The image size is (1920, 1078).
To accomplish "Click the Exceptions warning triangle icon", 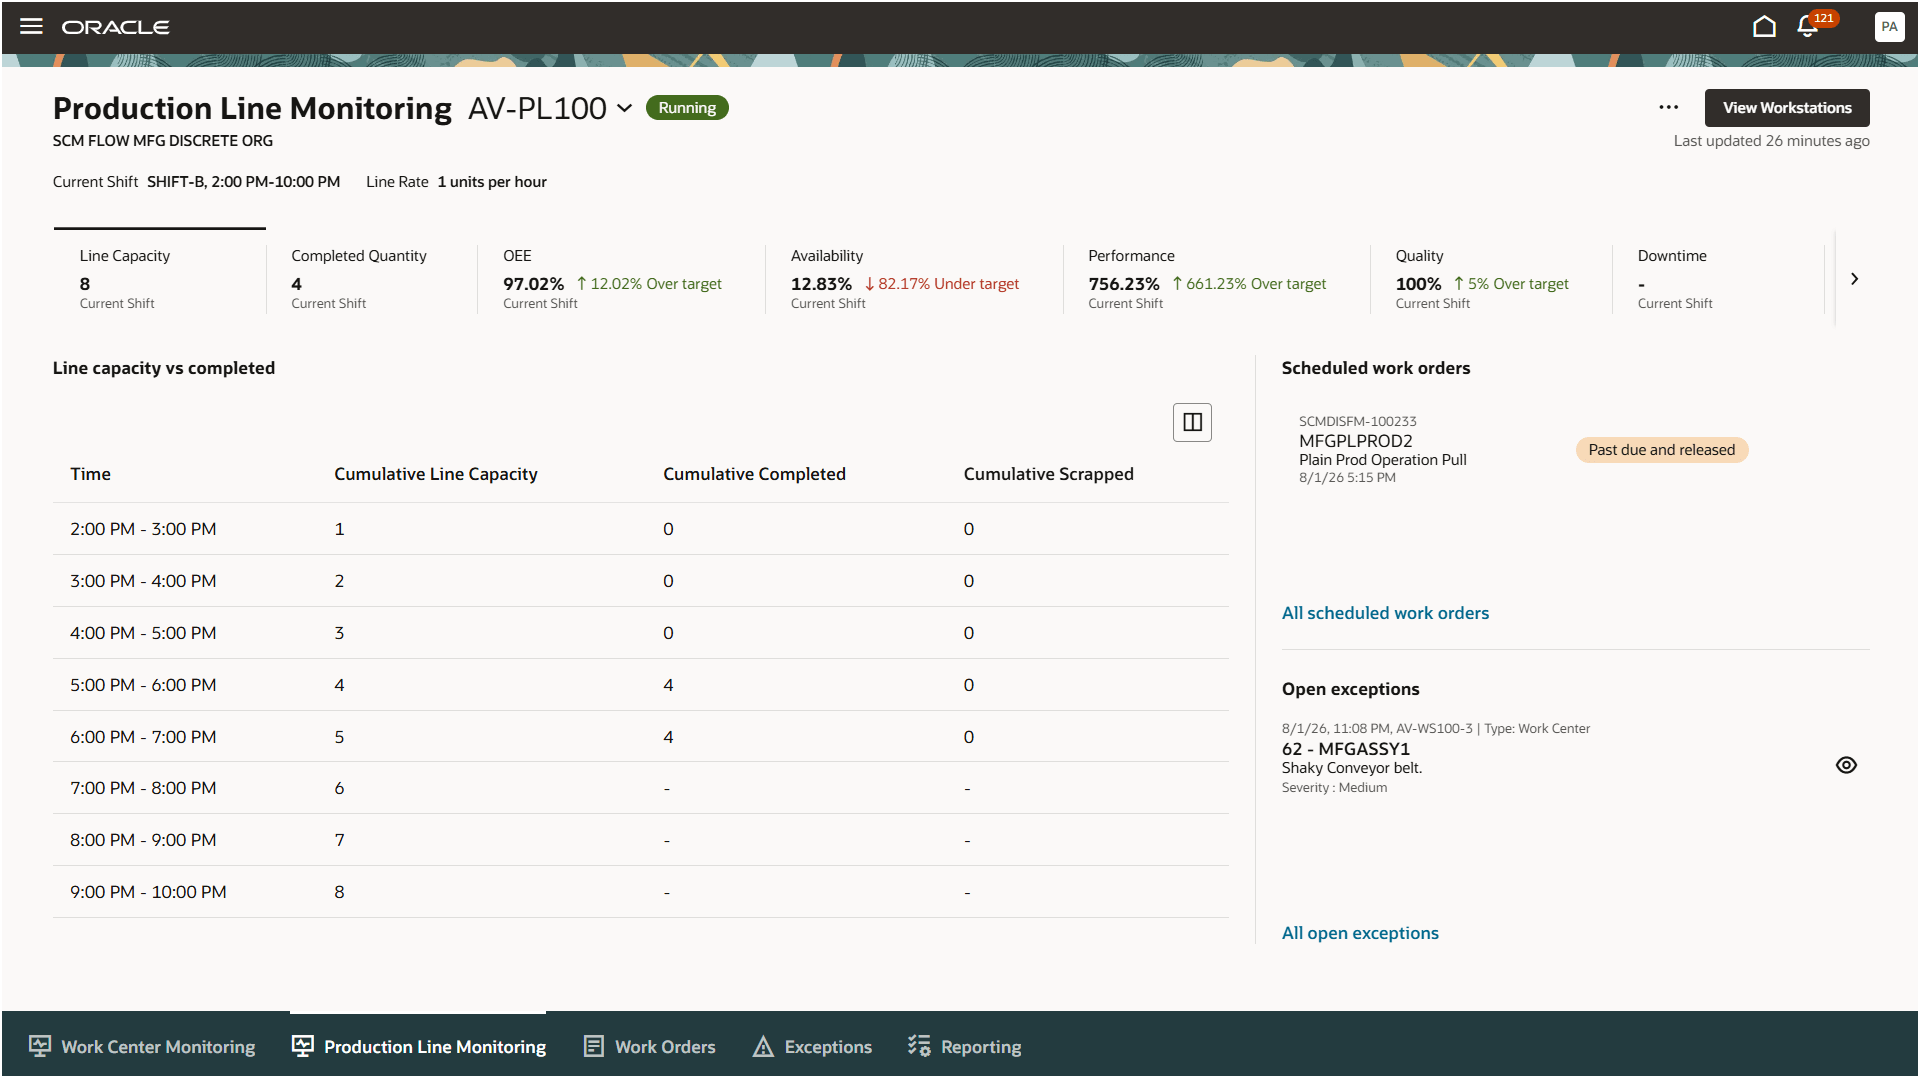I will tap(763, 1046).
